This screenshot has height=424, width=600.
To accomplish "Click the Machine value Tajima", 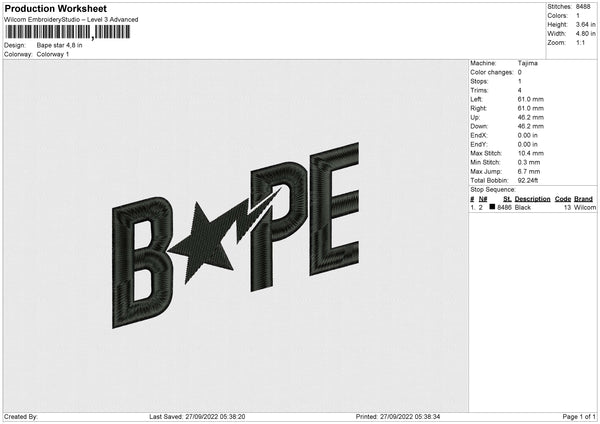I will click(528, 63).
